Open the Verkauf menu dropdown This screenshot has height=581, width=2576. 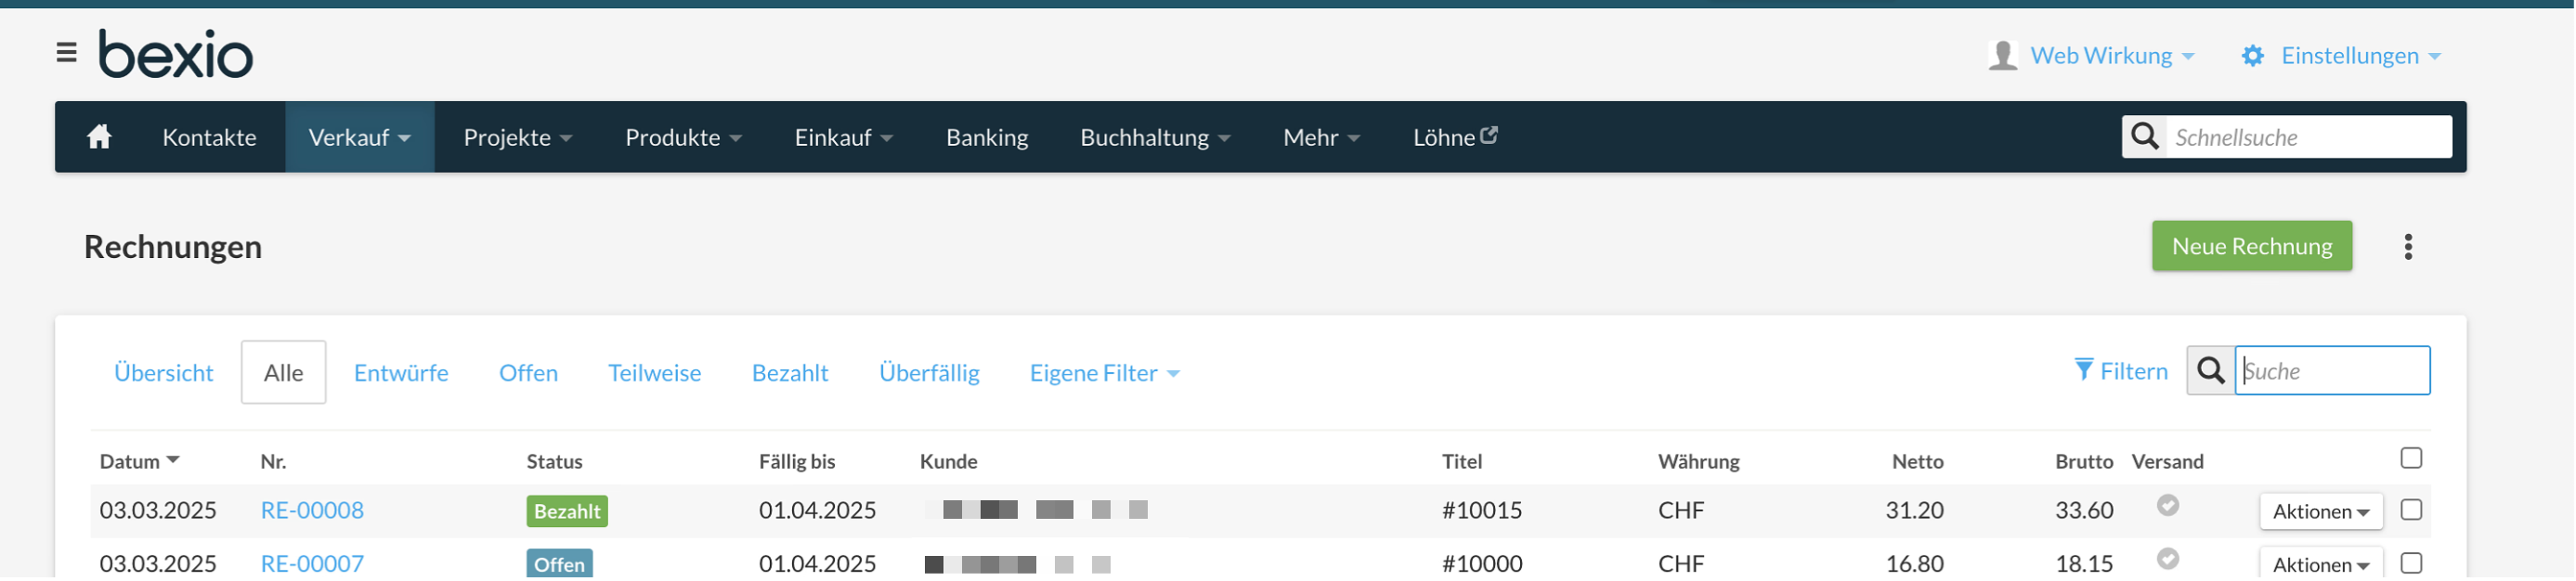360,137
